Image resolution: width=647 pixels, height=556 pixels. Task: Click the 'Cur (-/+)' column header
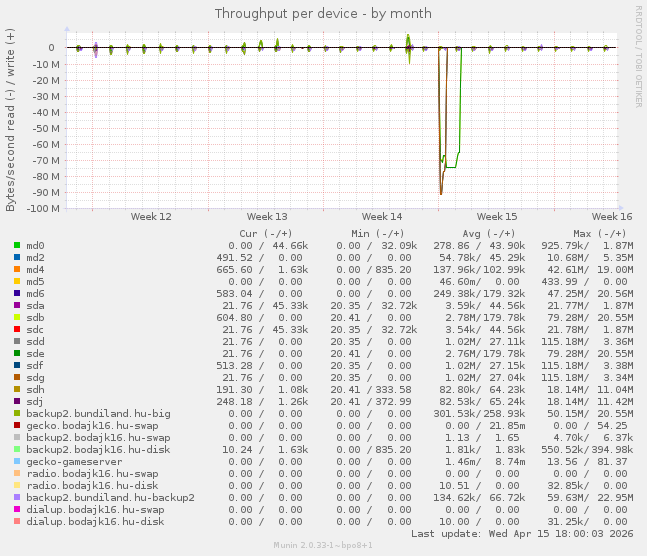coord(266,234)
